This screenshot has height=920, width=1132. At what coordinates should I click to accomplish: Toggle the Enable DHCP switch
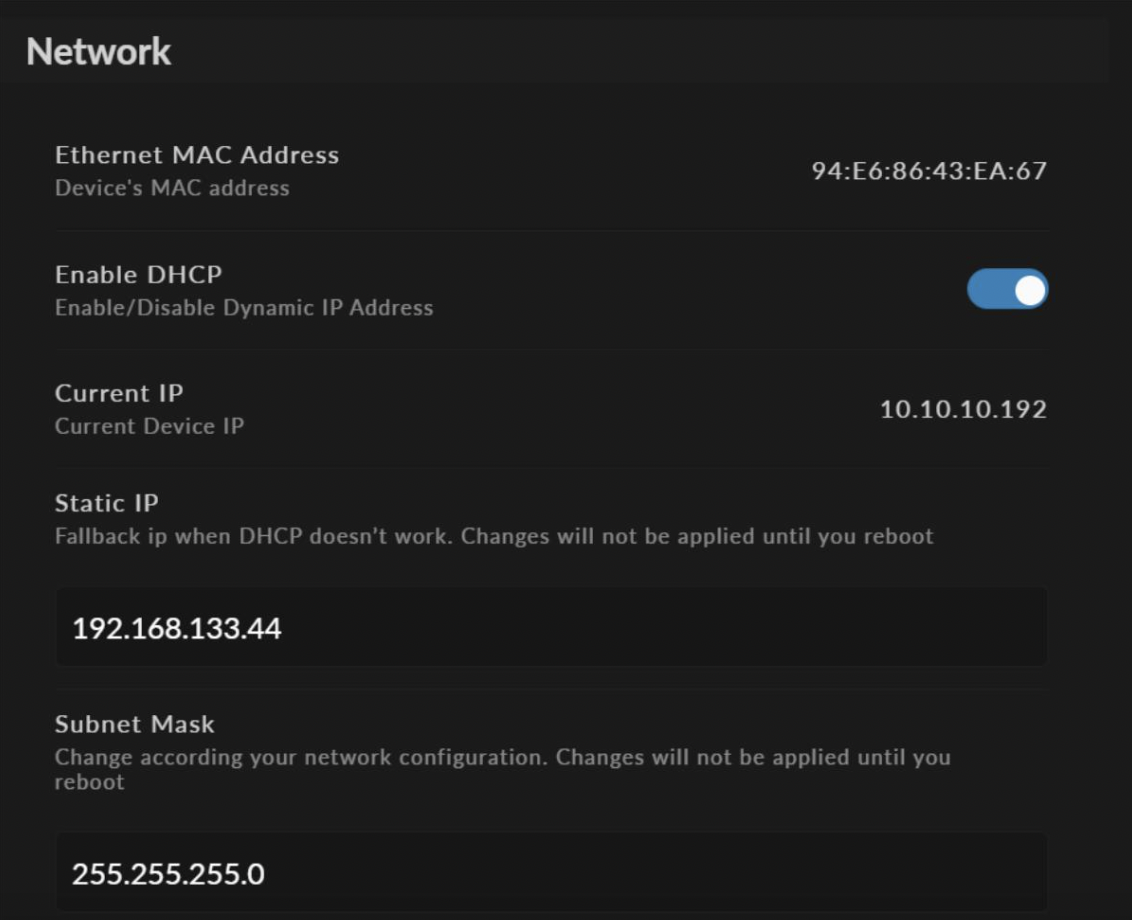[1007, 289]
